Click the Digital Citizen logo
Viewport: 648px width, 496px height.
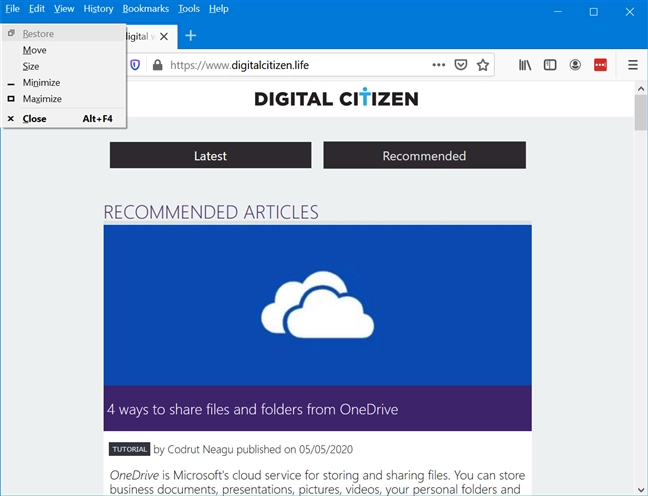[336, 98]
